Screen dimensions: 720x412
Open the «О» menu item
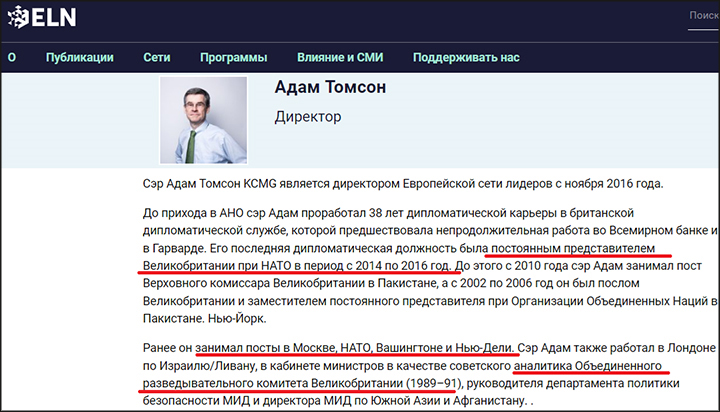[x=12, y=57]
